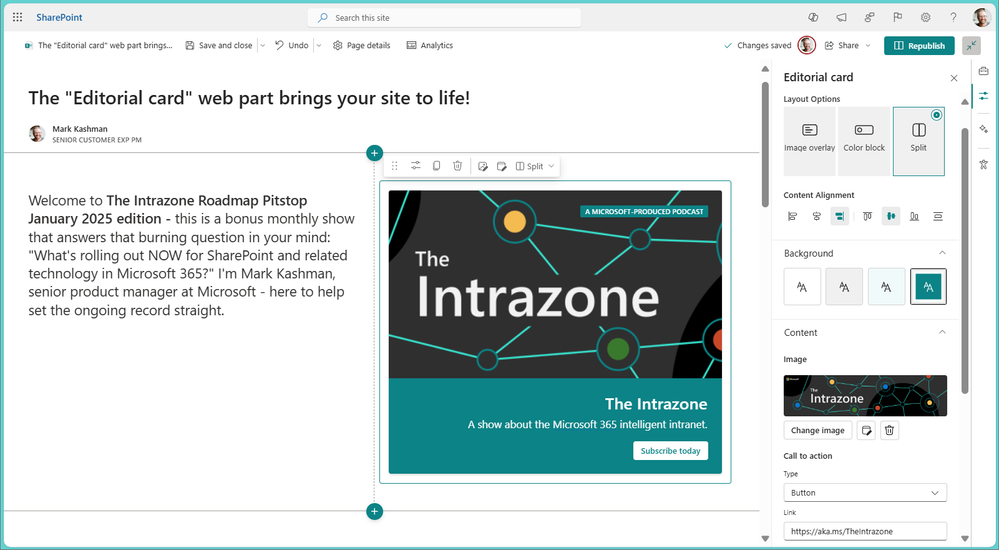Open the Undo dropdown arrow
Viewport: 999px width, 550px height.
[x=319, y=45]
